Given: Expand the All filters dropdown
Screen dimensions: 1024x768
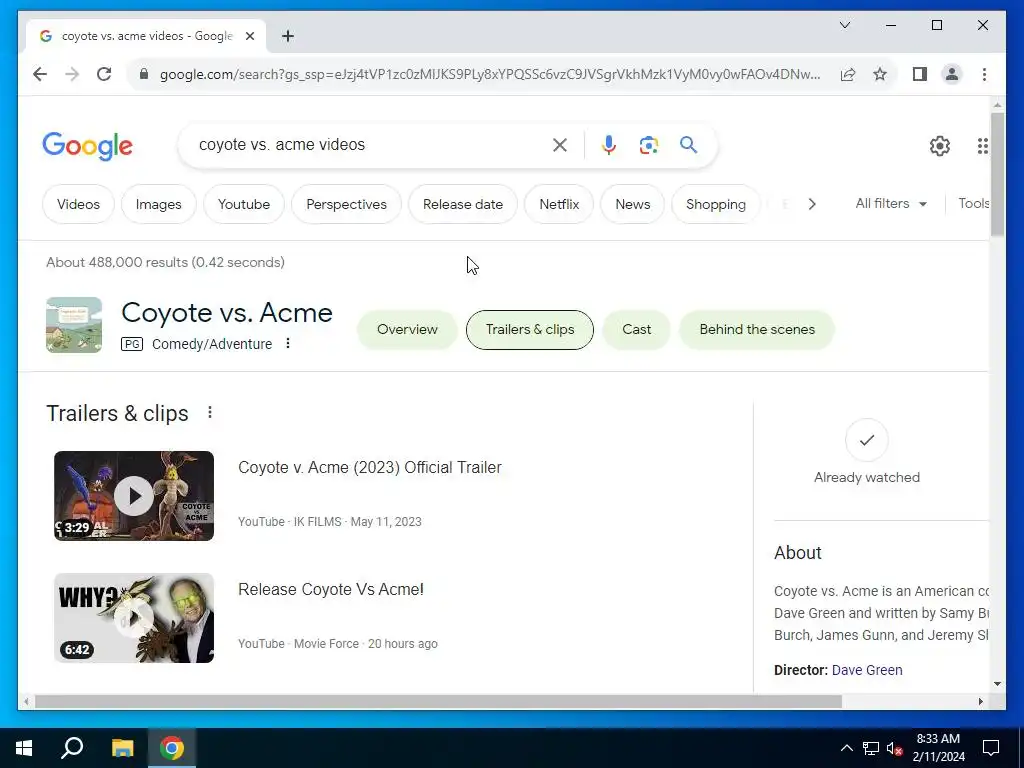Looking at the screenshot, I should [x=891, y=204].
